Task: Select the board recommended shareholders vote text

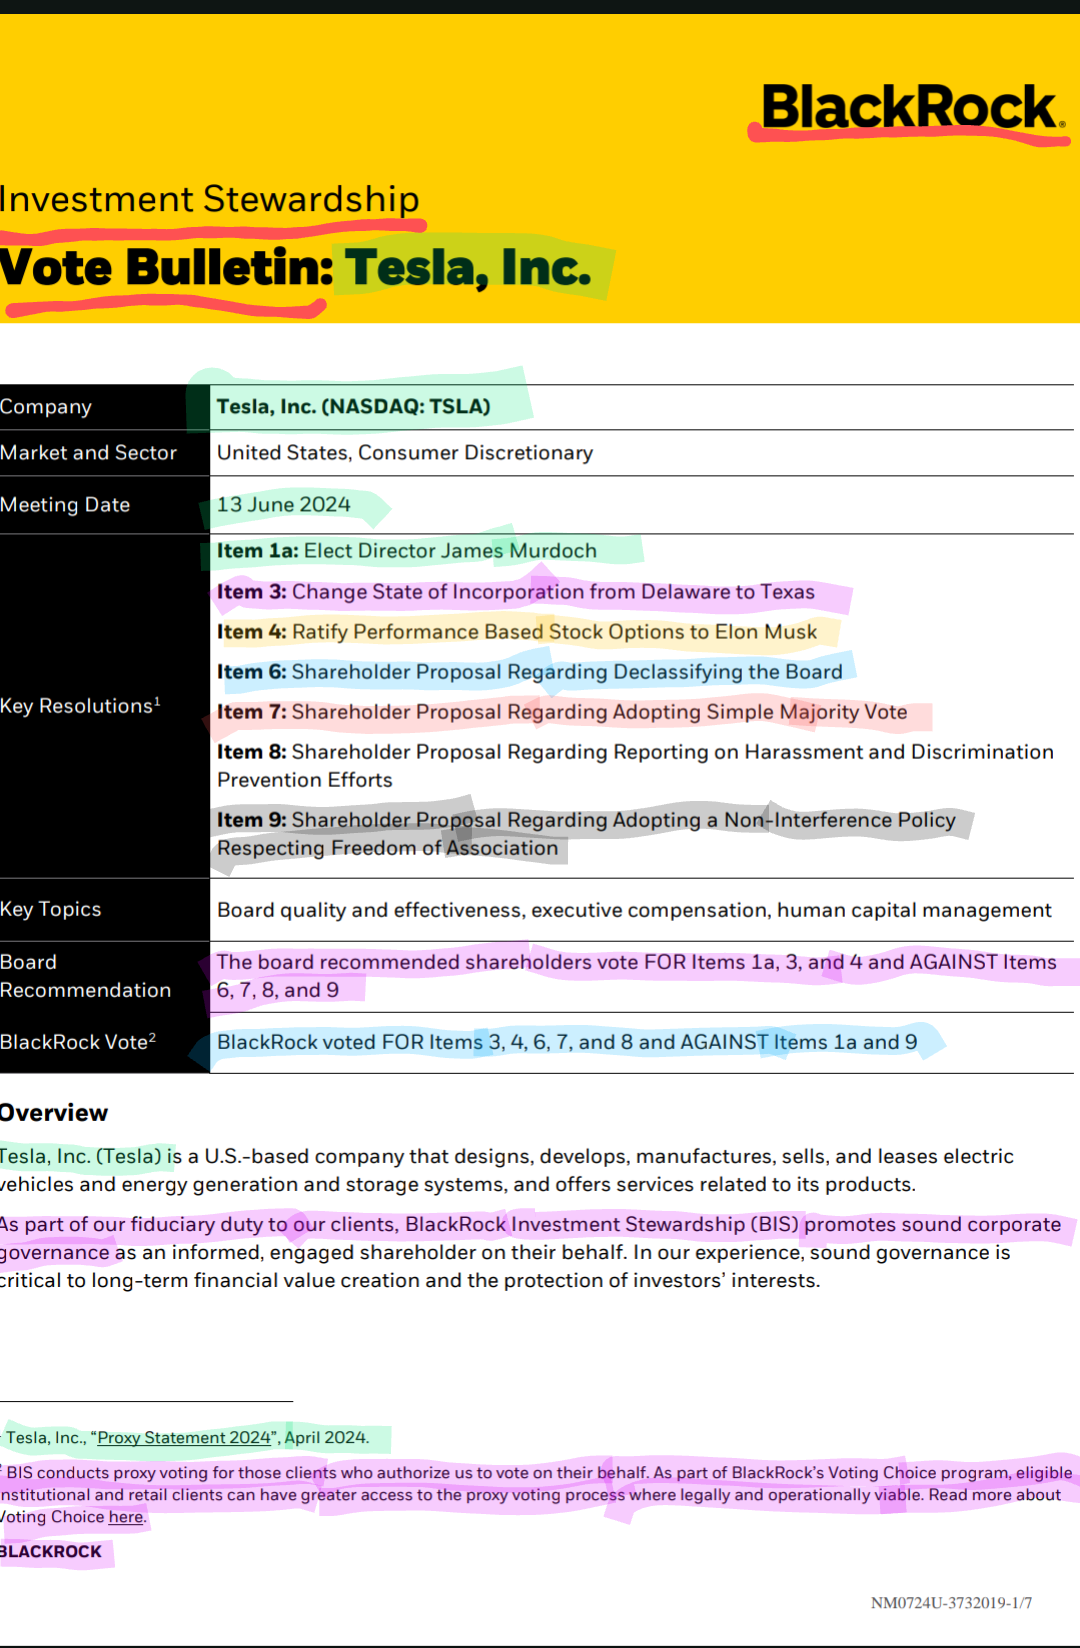Action: (637, 976)
